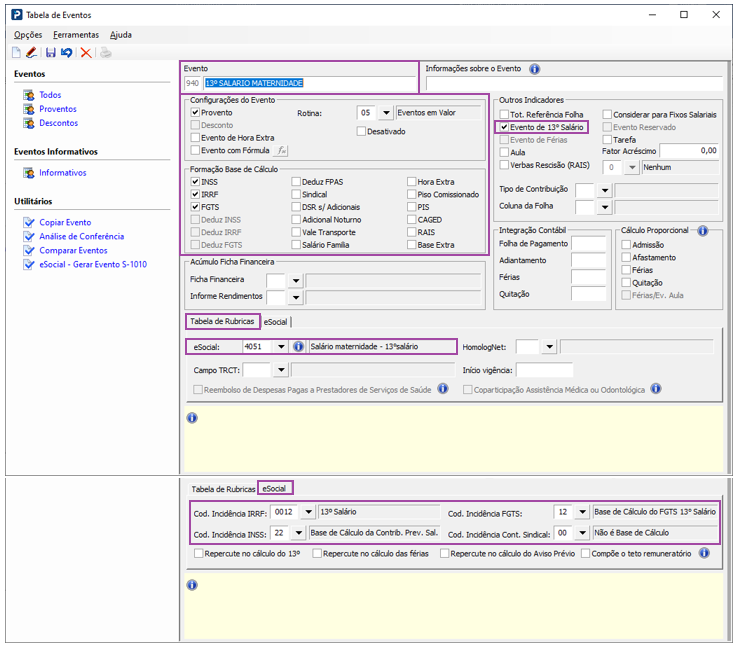Click the New event toolbar icon
Image resolution: width=741 pixels, height=647 pixels.
[x=17, y=52]
